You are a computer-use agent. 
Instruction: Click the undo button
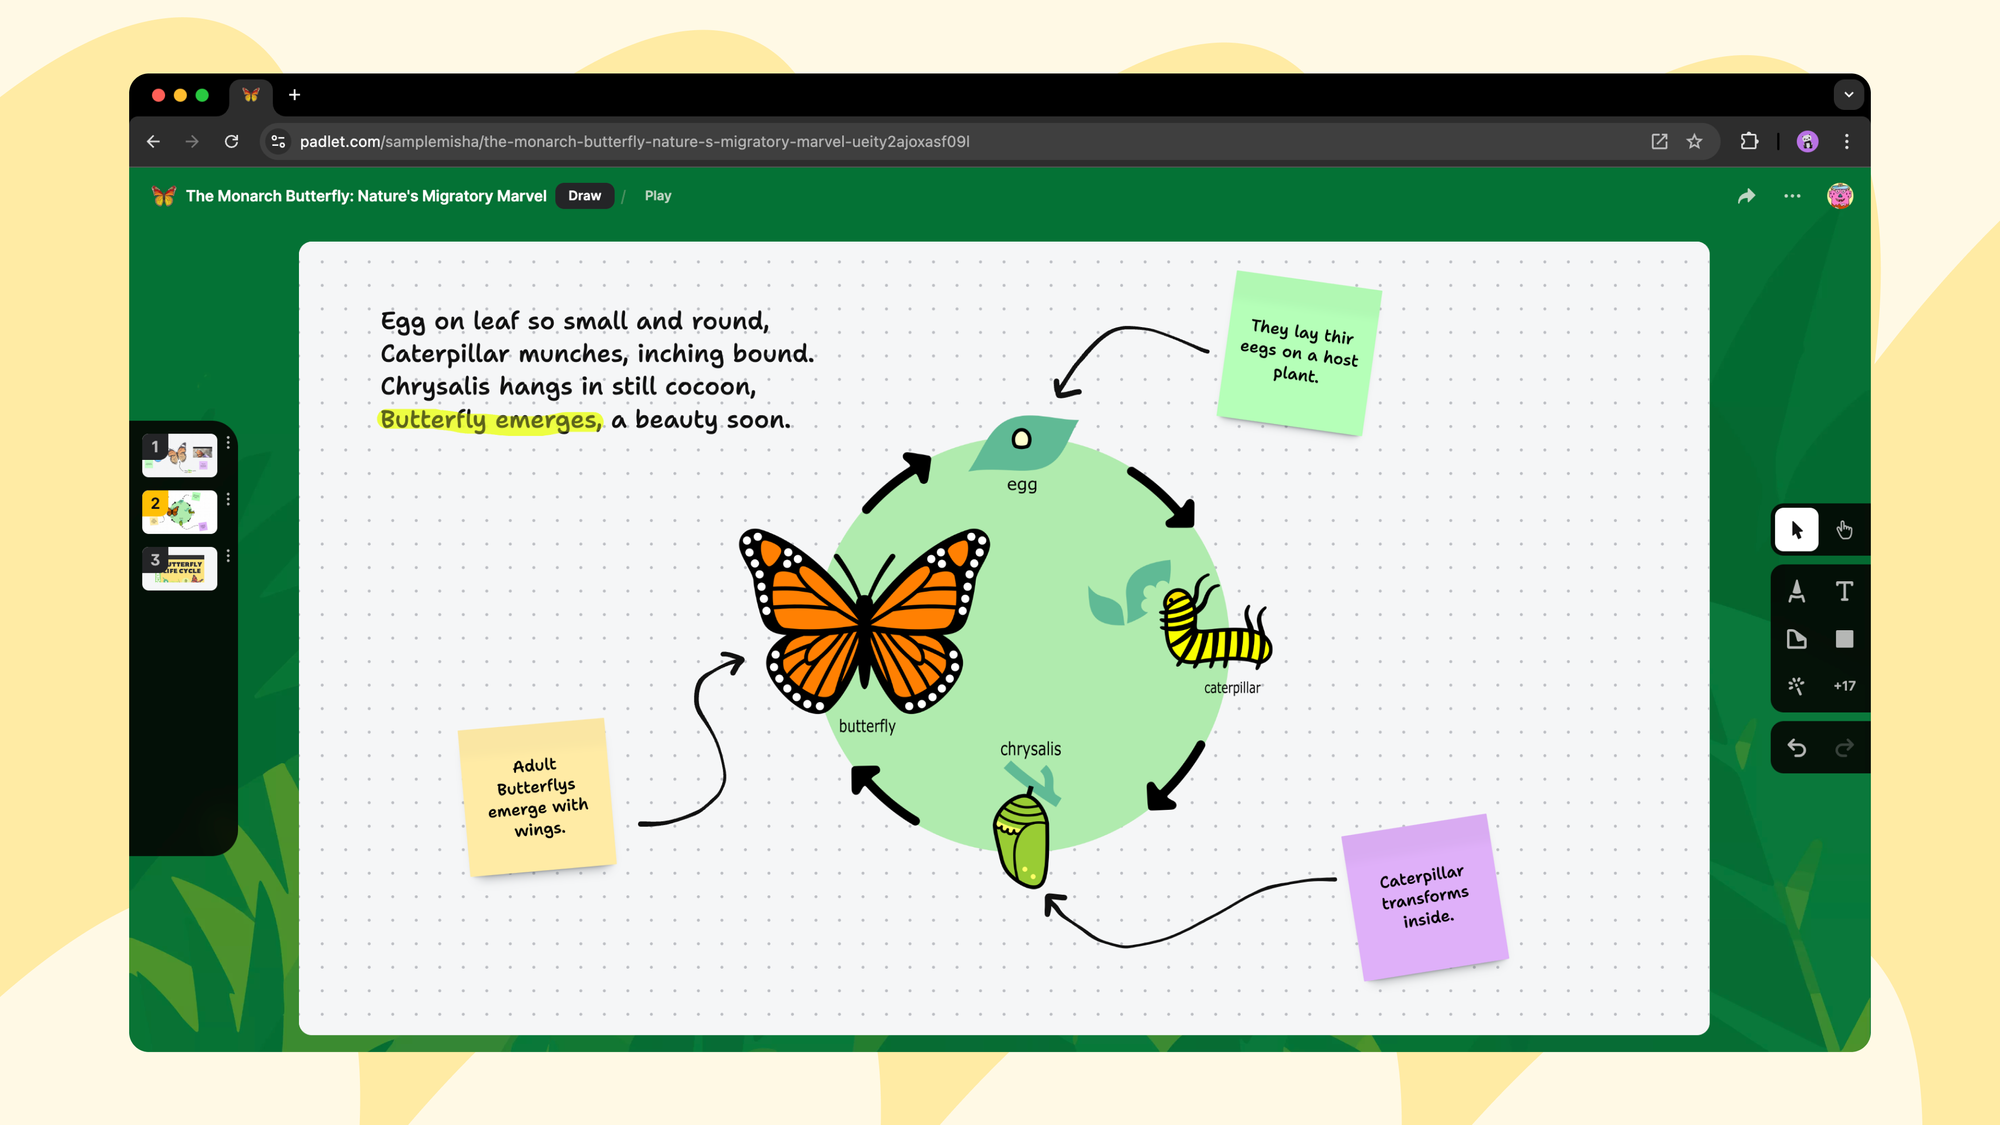pyautogui.click(x=1797, y=747)
